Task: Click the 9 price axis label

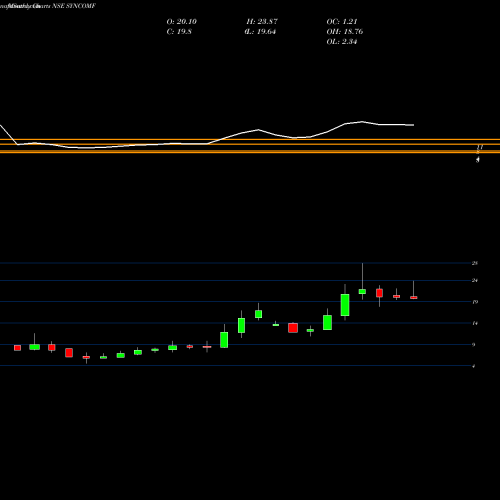Action: click(473, 345)
